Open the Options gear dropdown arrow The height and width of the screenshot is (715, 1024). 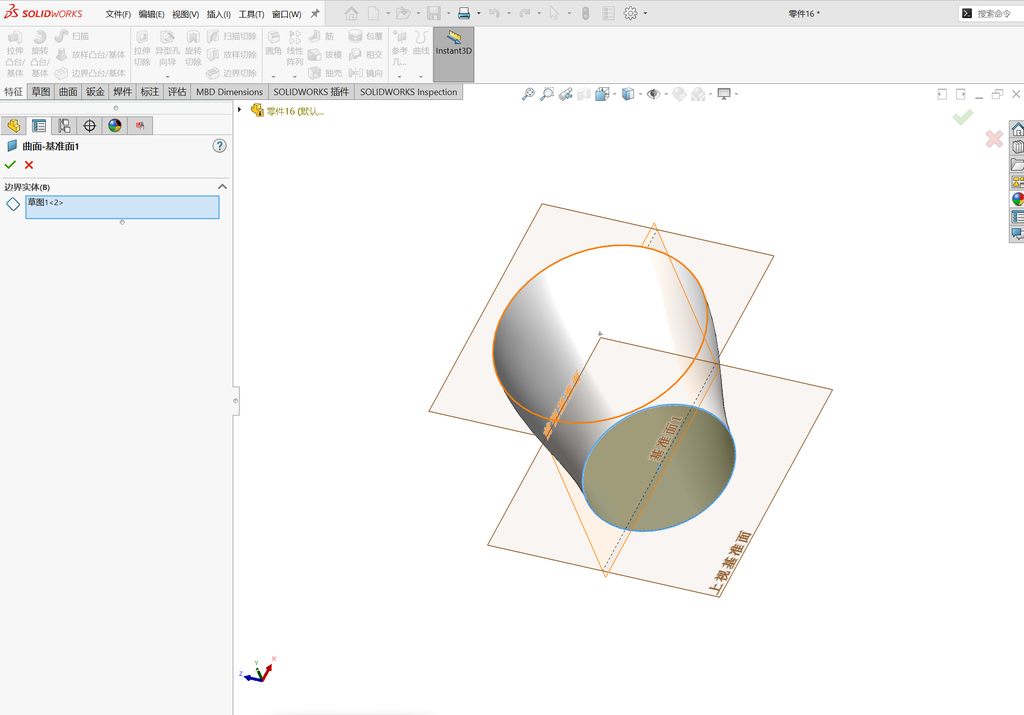pyautogui.click(x=645, y=13)
